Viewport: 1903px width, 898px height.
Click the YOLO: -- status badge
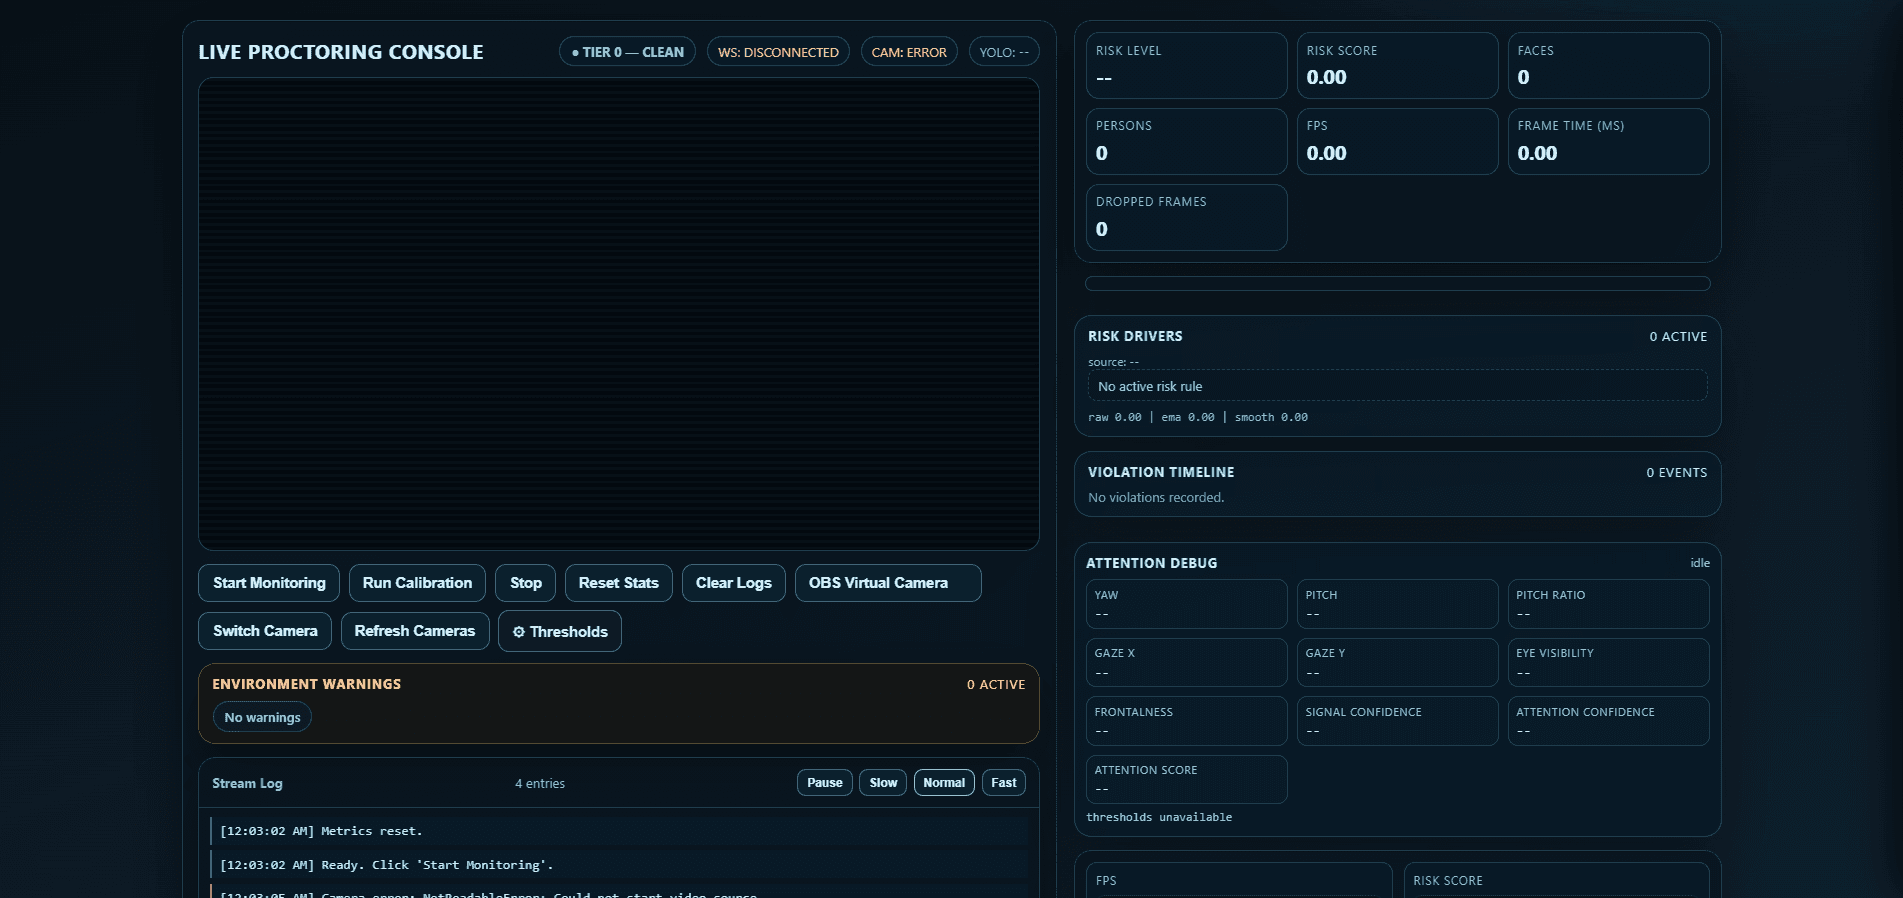click(1004, 52)
